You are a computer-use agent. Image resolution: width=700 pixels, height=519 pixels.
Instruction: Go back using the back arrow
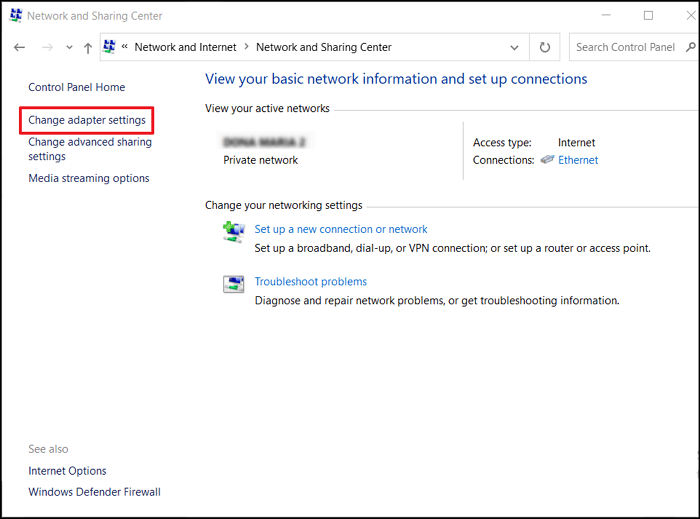[x=19, y=47]
